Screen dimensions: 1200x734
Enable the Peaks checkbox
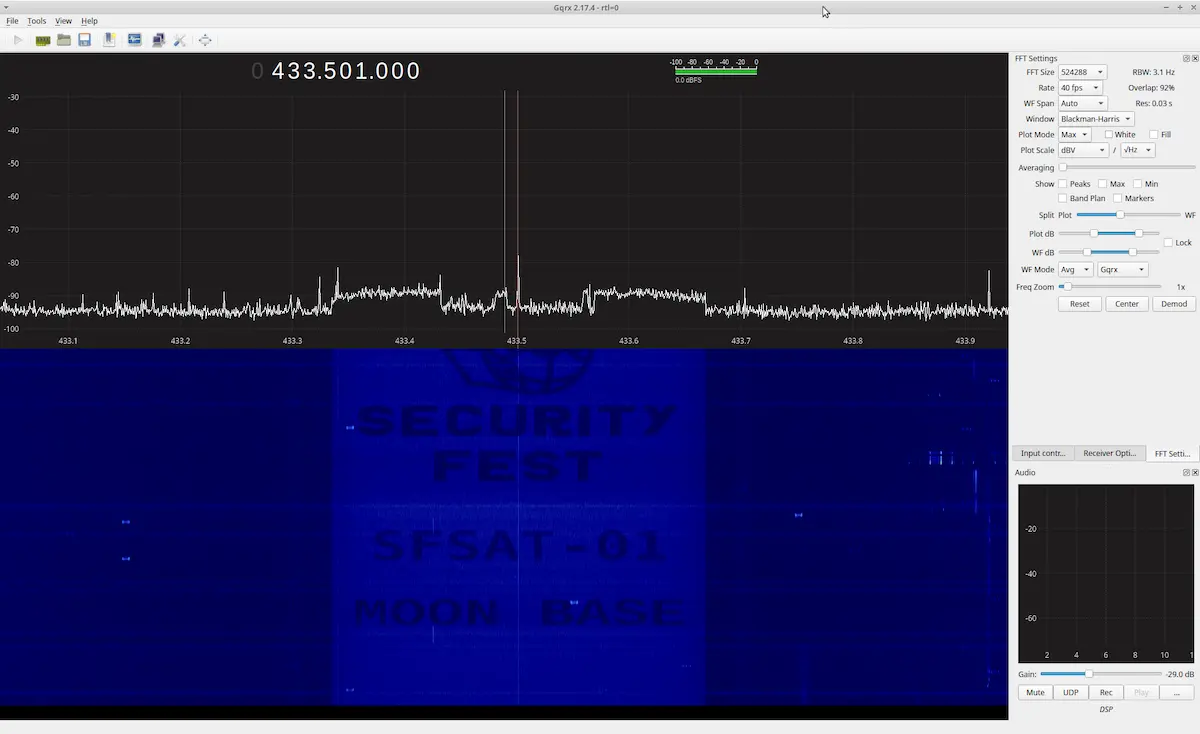pyautogui.click(x=1063, y=184)
